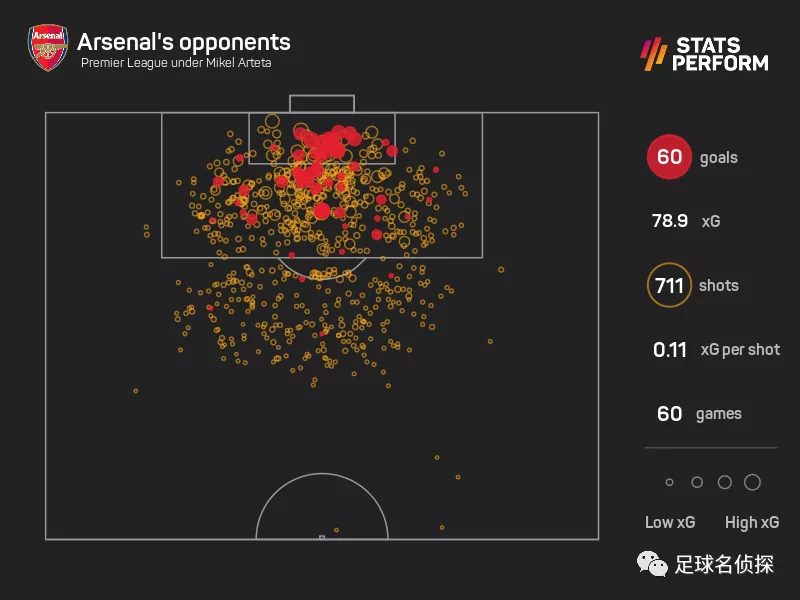Click the Arsenal's opponents title
Screen dimensions: 800x600
point(184,42)
